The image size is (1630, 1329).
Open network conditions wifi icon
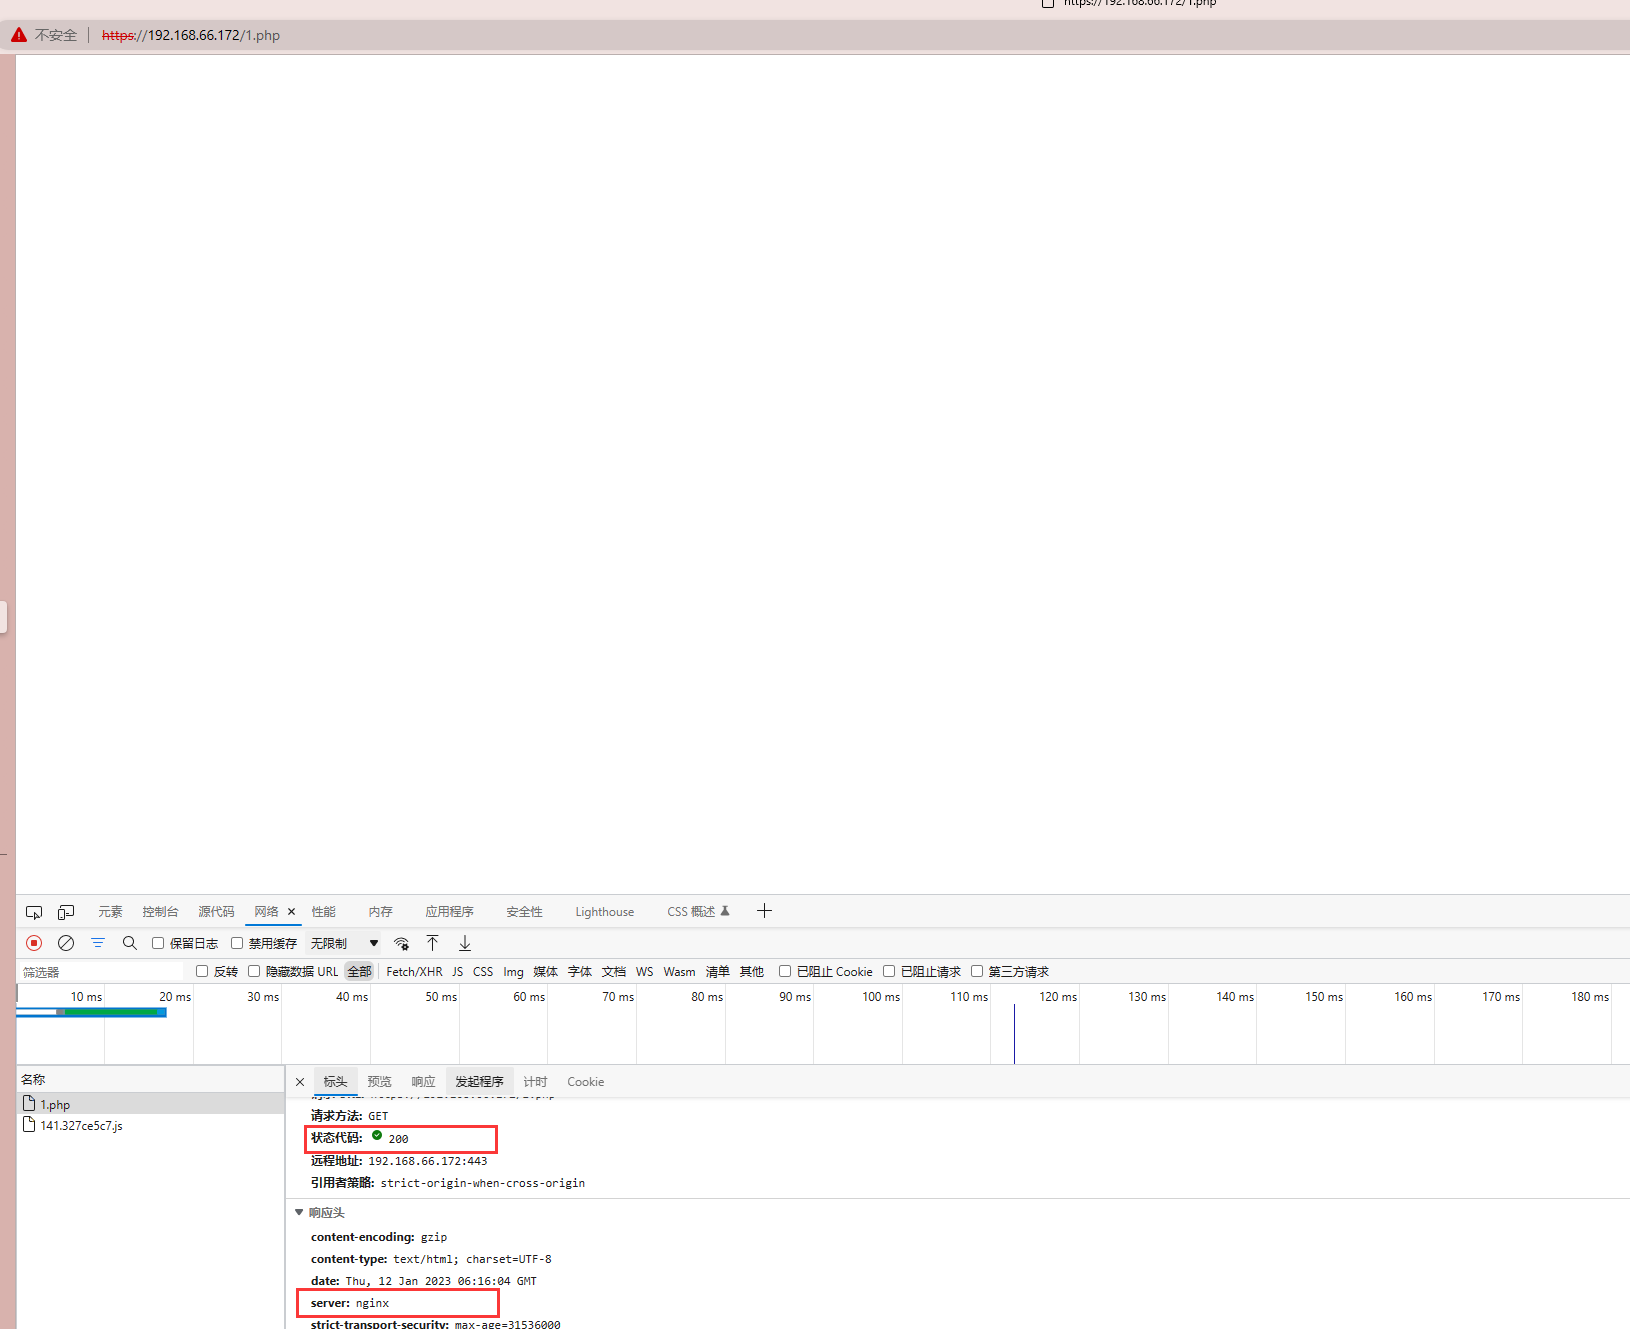coord(401,943)
